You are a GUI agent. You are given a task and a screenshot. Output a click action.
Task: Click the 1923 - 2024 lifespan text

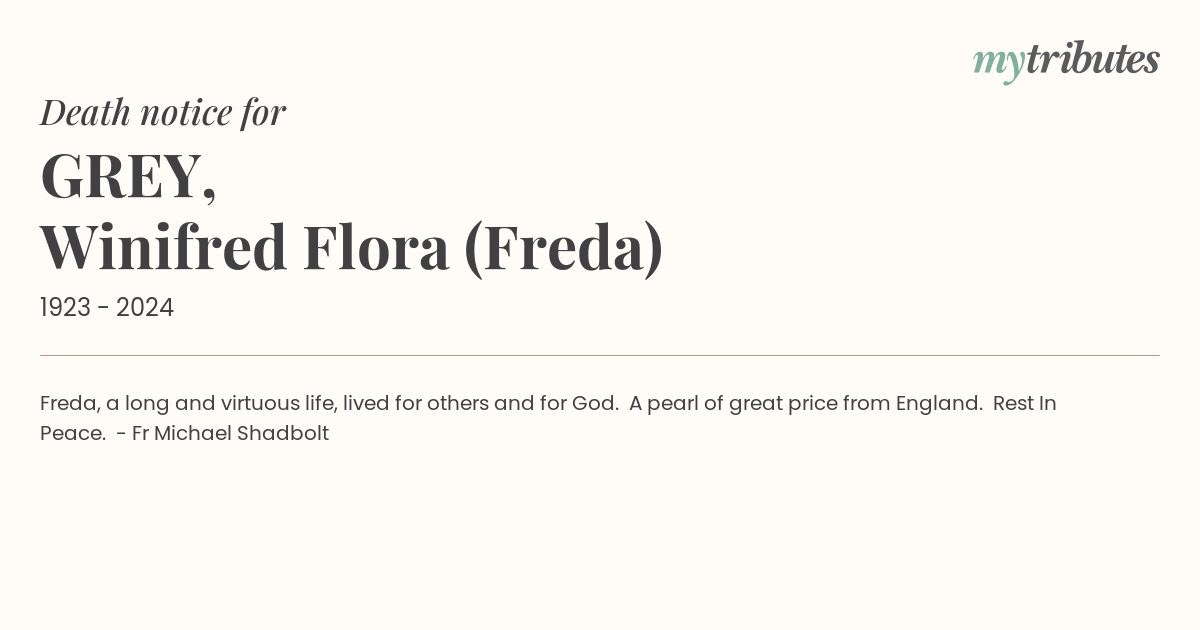point(107,308)
